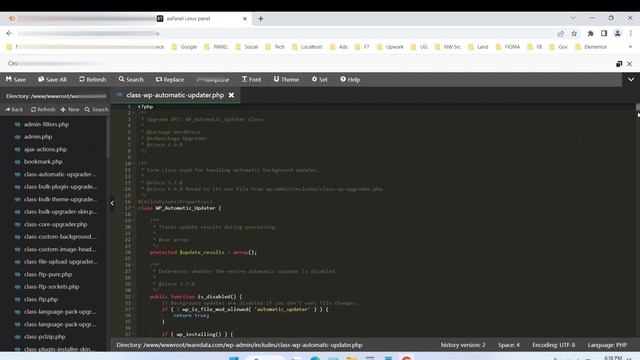640x360 pixels.
Task: Open browser tab search dropdown arrow
Action: pyautogui.click(x=573, y=18)
